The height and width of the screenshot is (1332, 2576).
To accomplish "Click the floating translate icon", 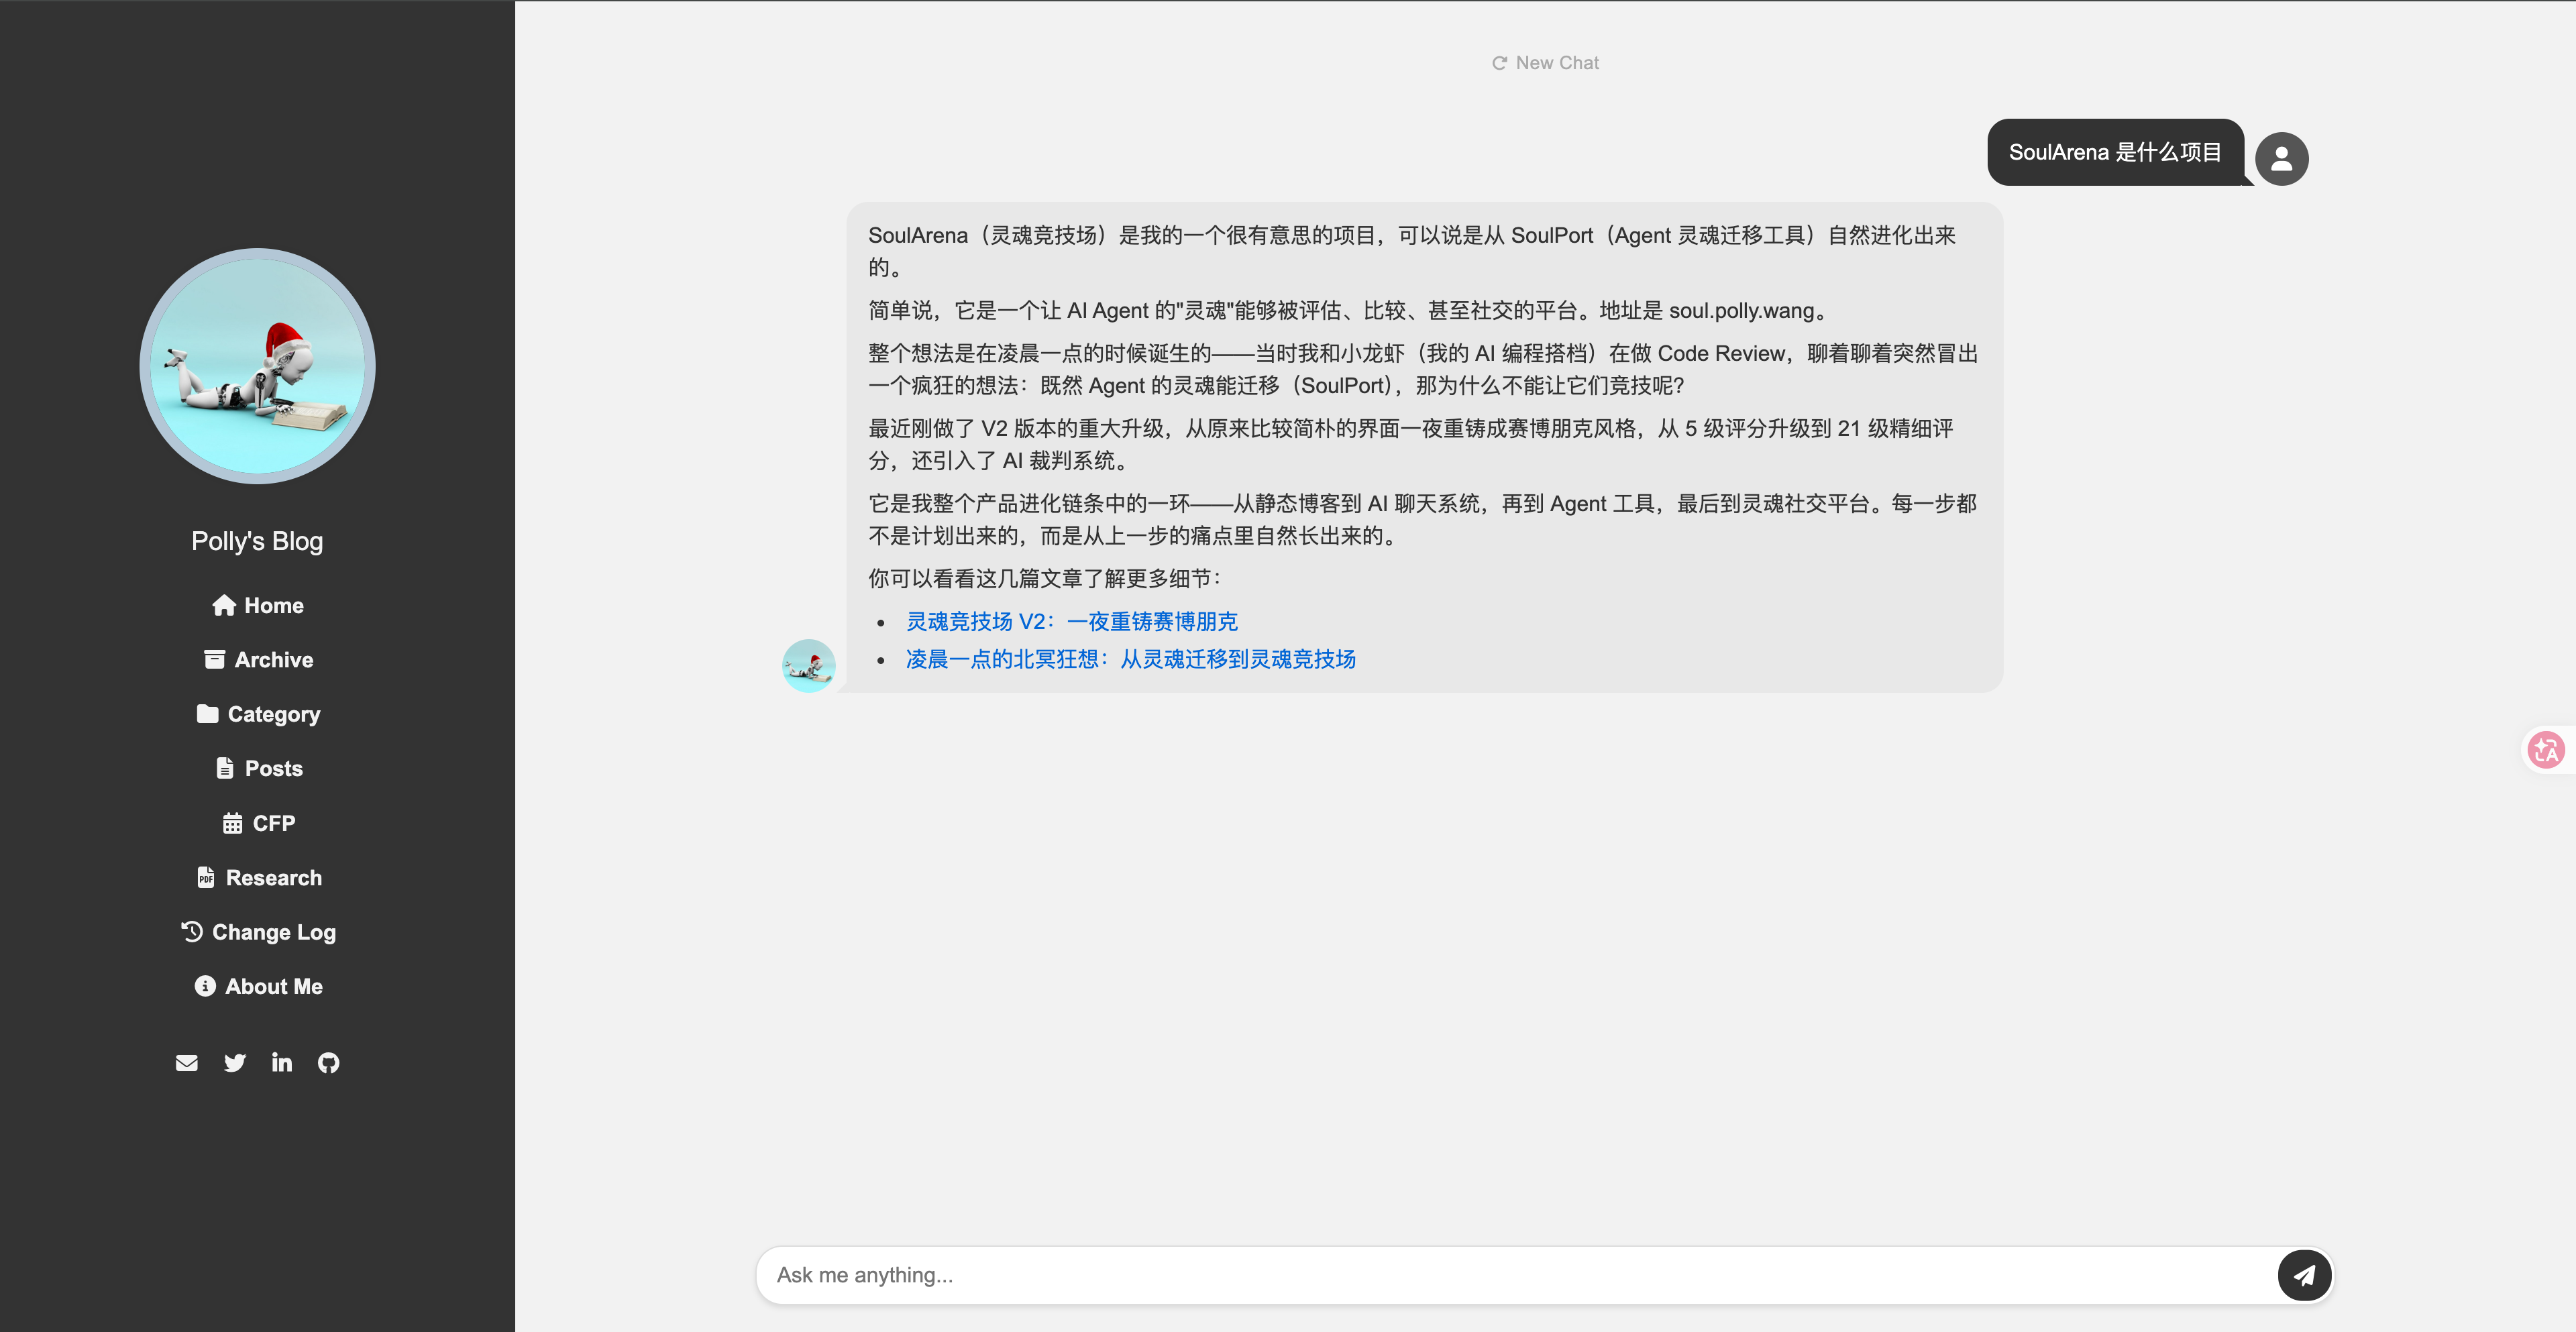I will (x=2545, y=749).
